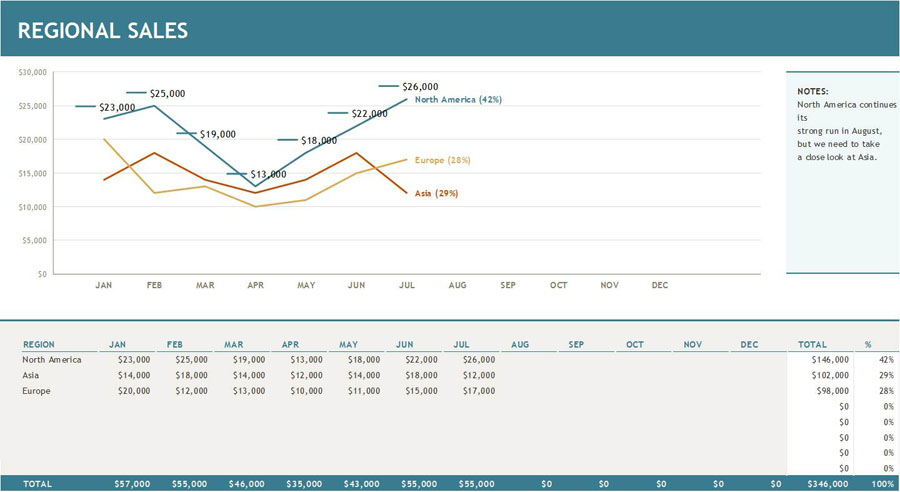900x492 pixels.
Task: Click Asia's JAN cell showing $14,000
Action: pyautogui.click(x=133, y=375)
